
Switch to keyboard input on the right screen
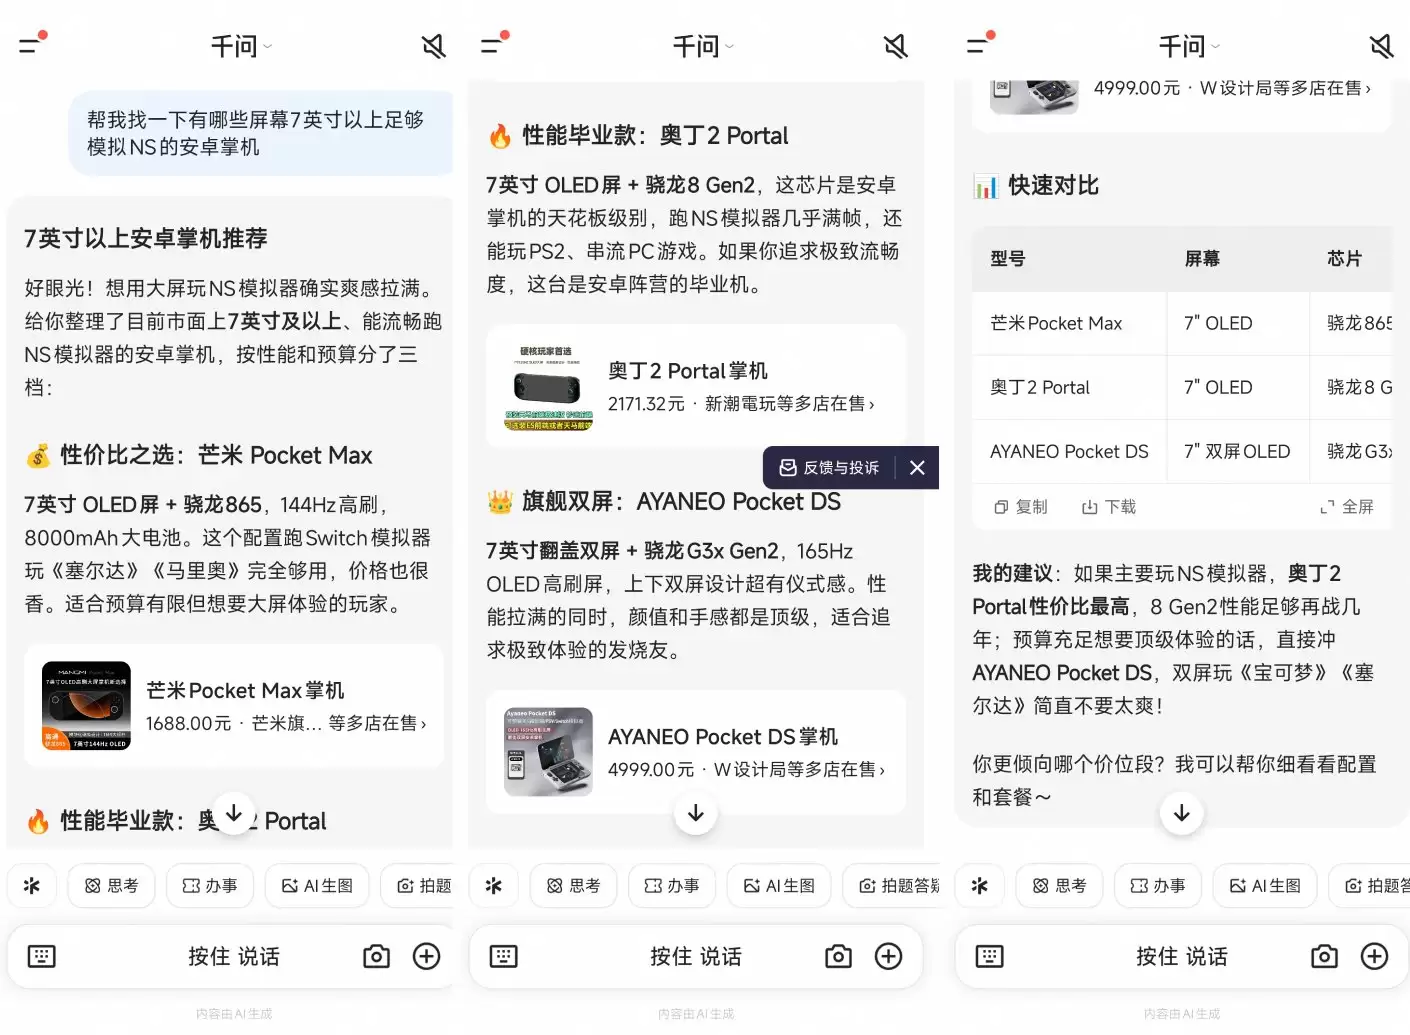tap(989, 956)
